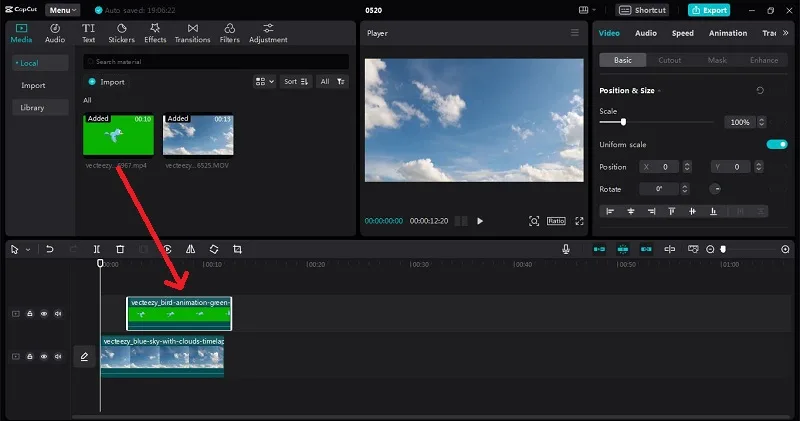The height and width of the screenshot is (421, 800).
Task: Select the Split tool in timeline toolbar
Action: 96,249
